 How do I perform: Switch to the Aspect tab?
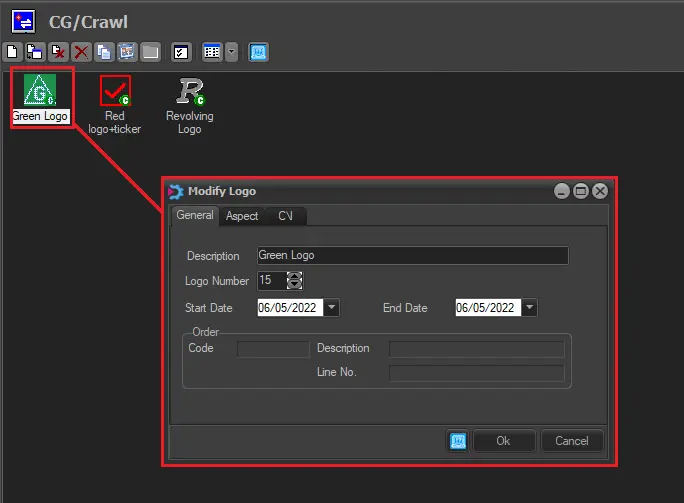[x=242, y=216]
